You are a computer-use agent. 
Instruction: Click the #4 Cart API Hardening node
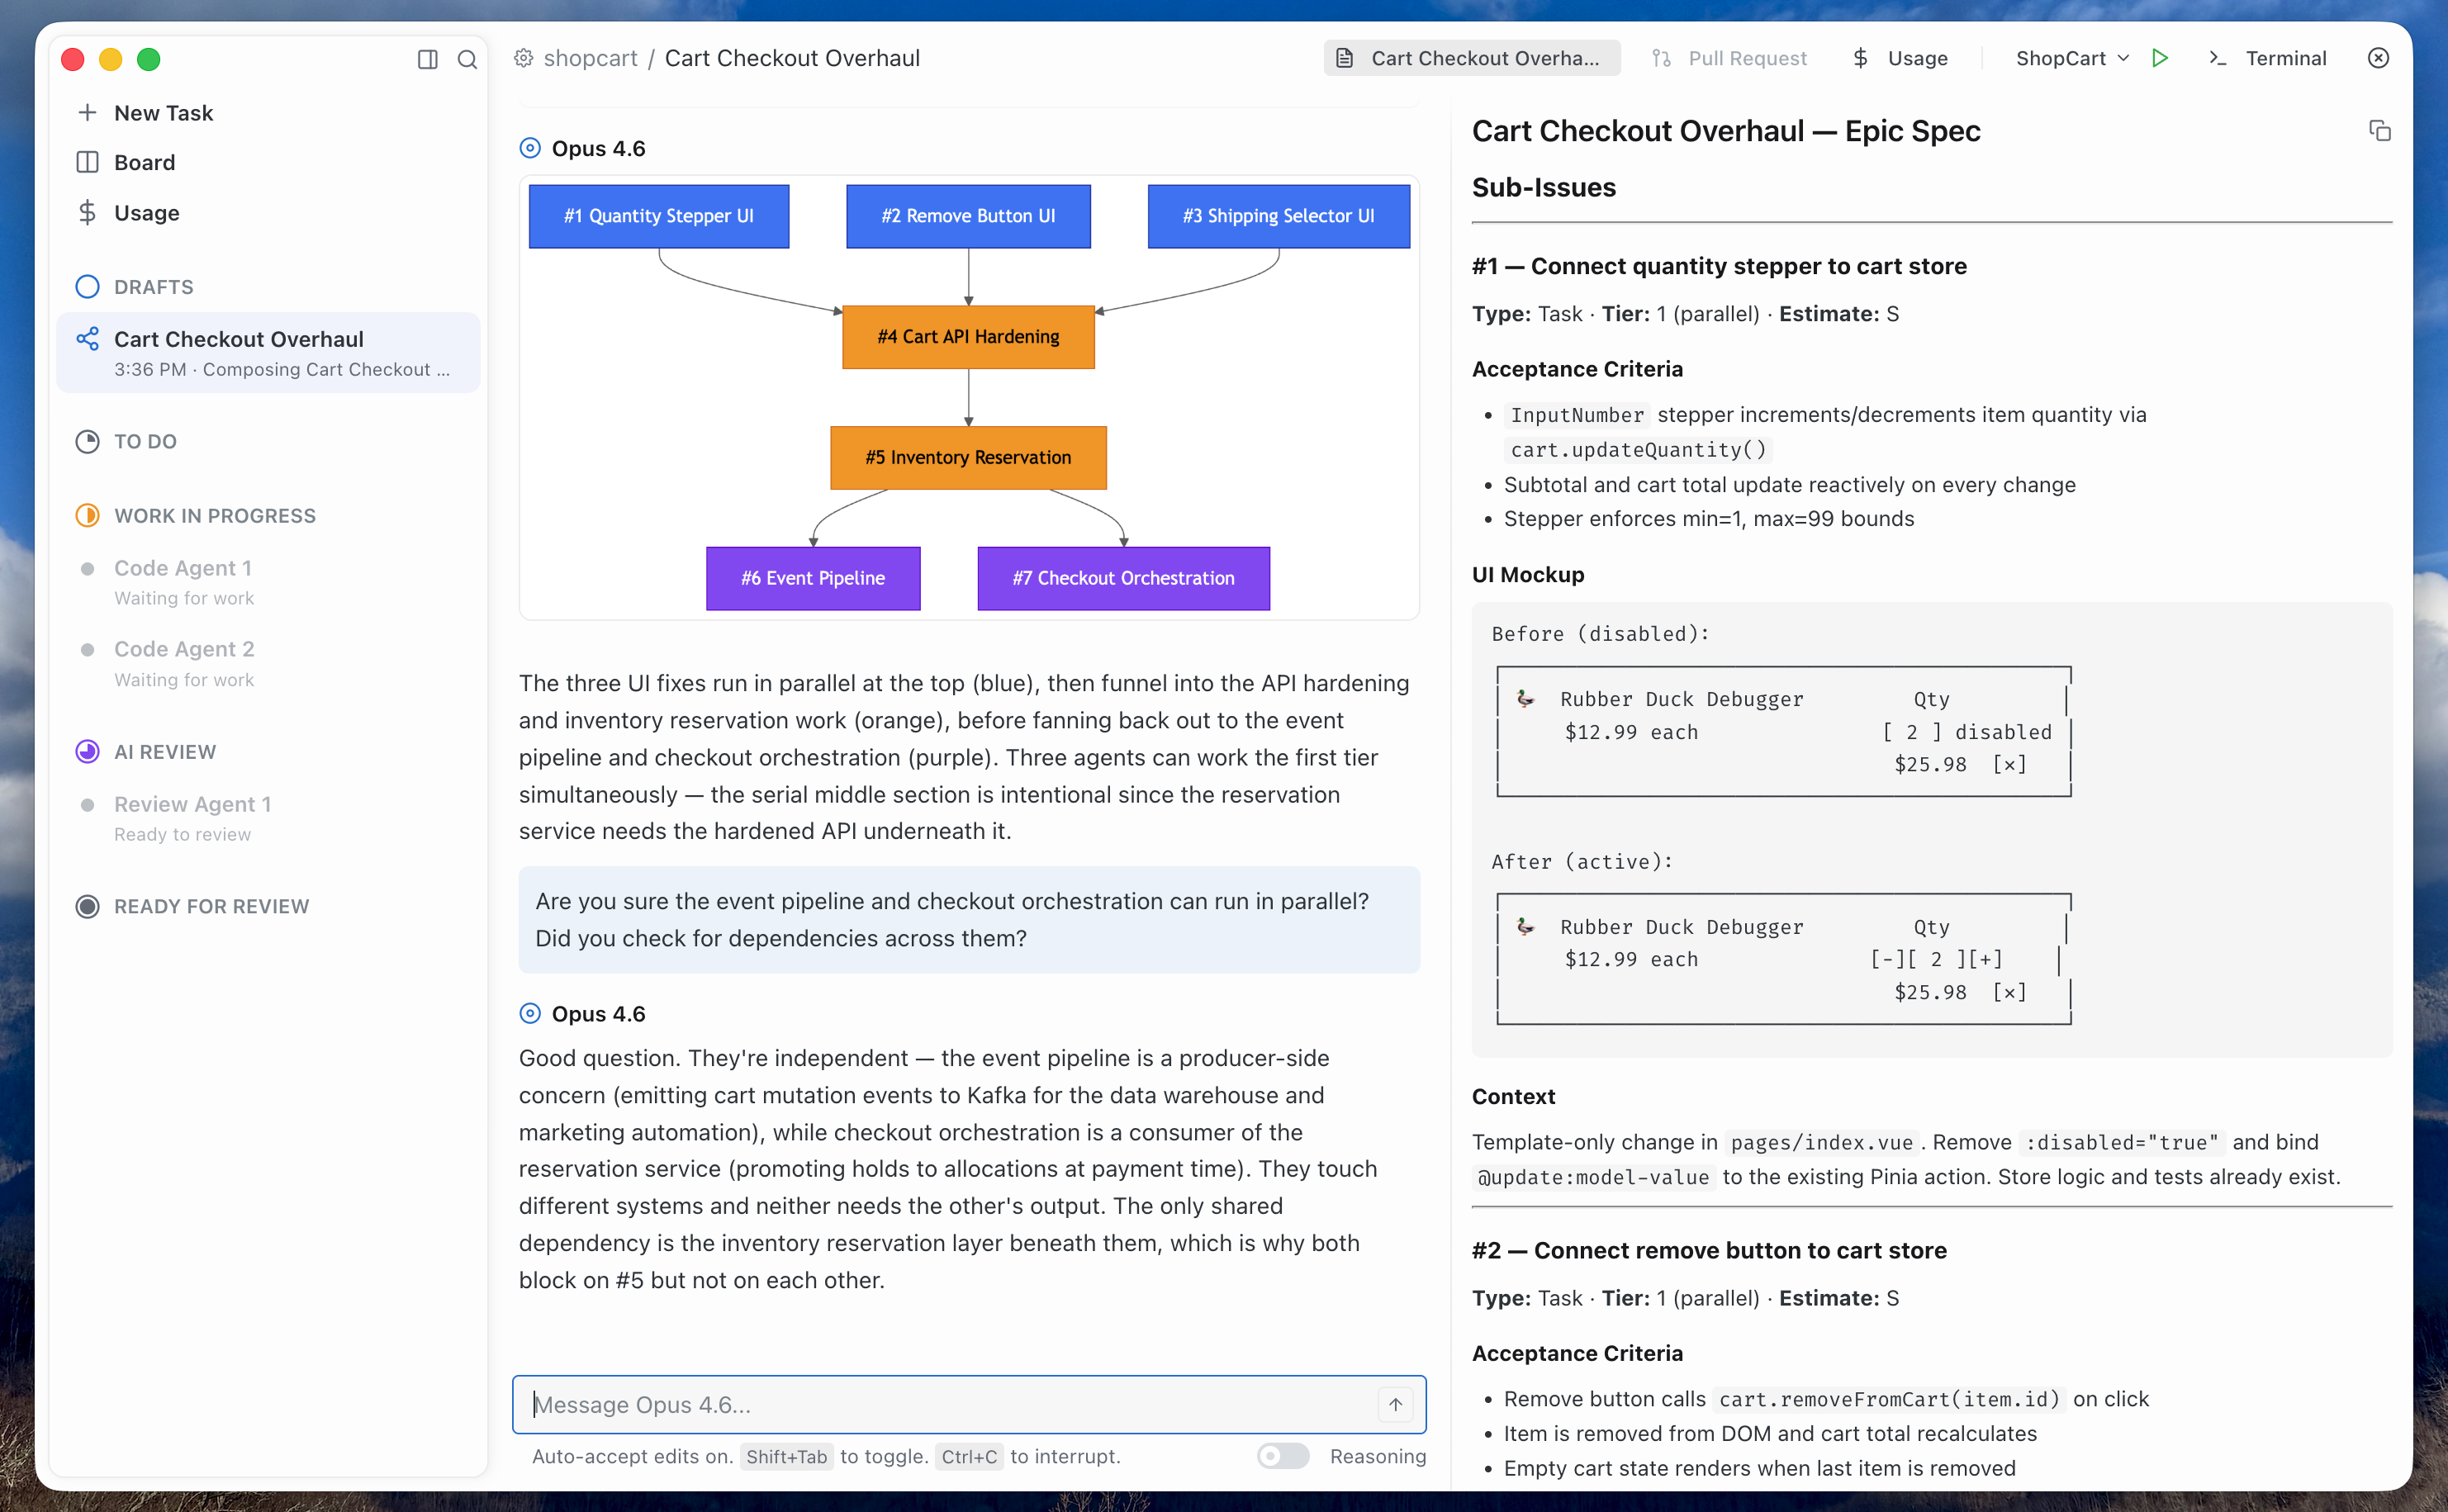tap(968, 337)
